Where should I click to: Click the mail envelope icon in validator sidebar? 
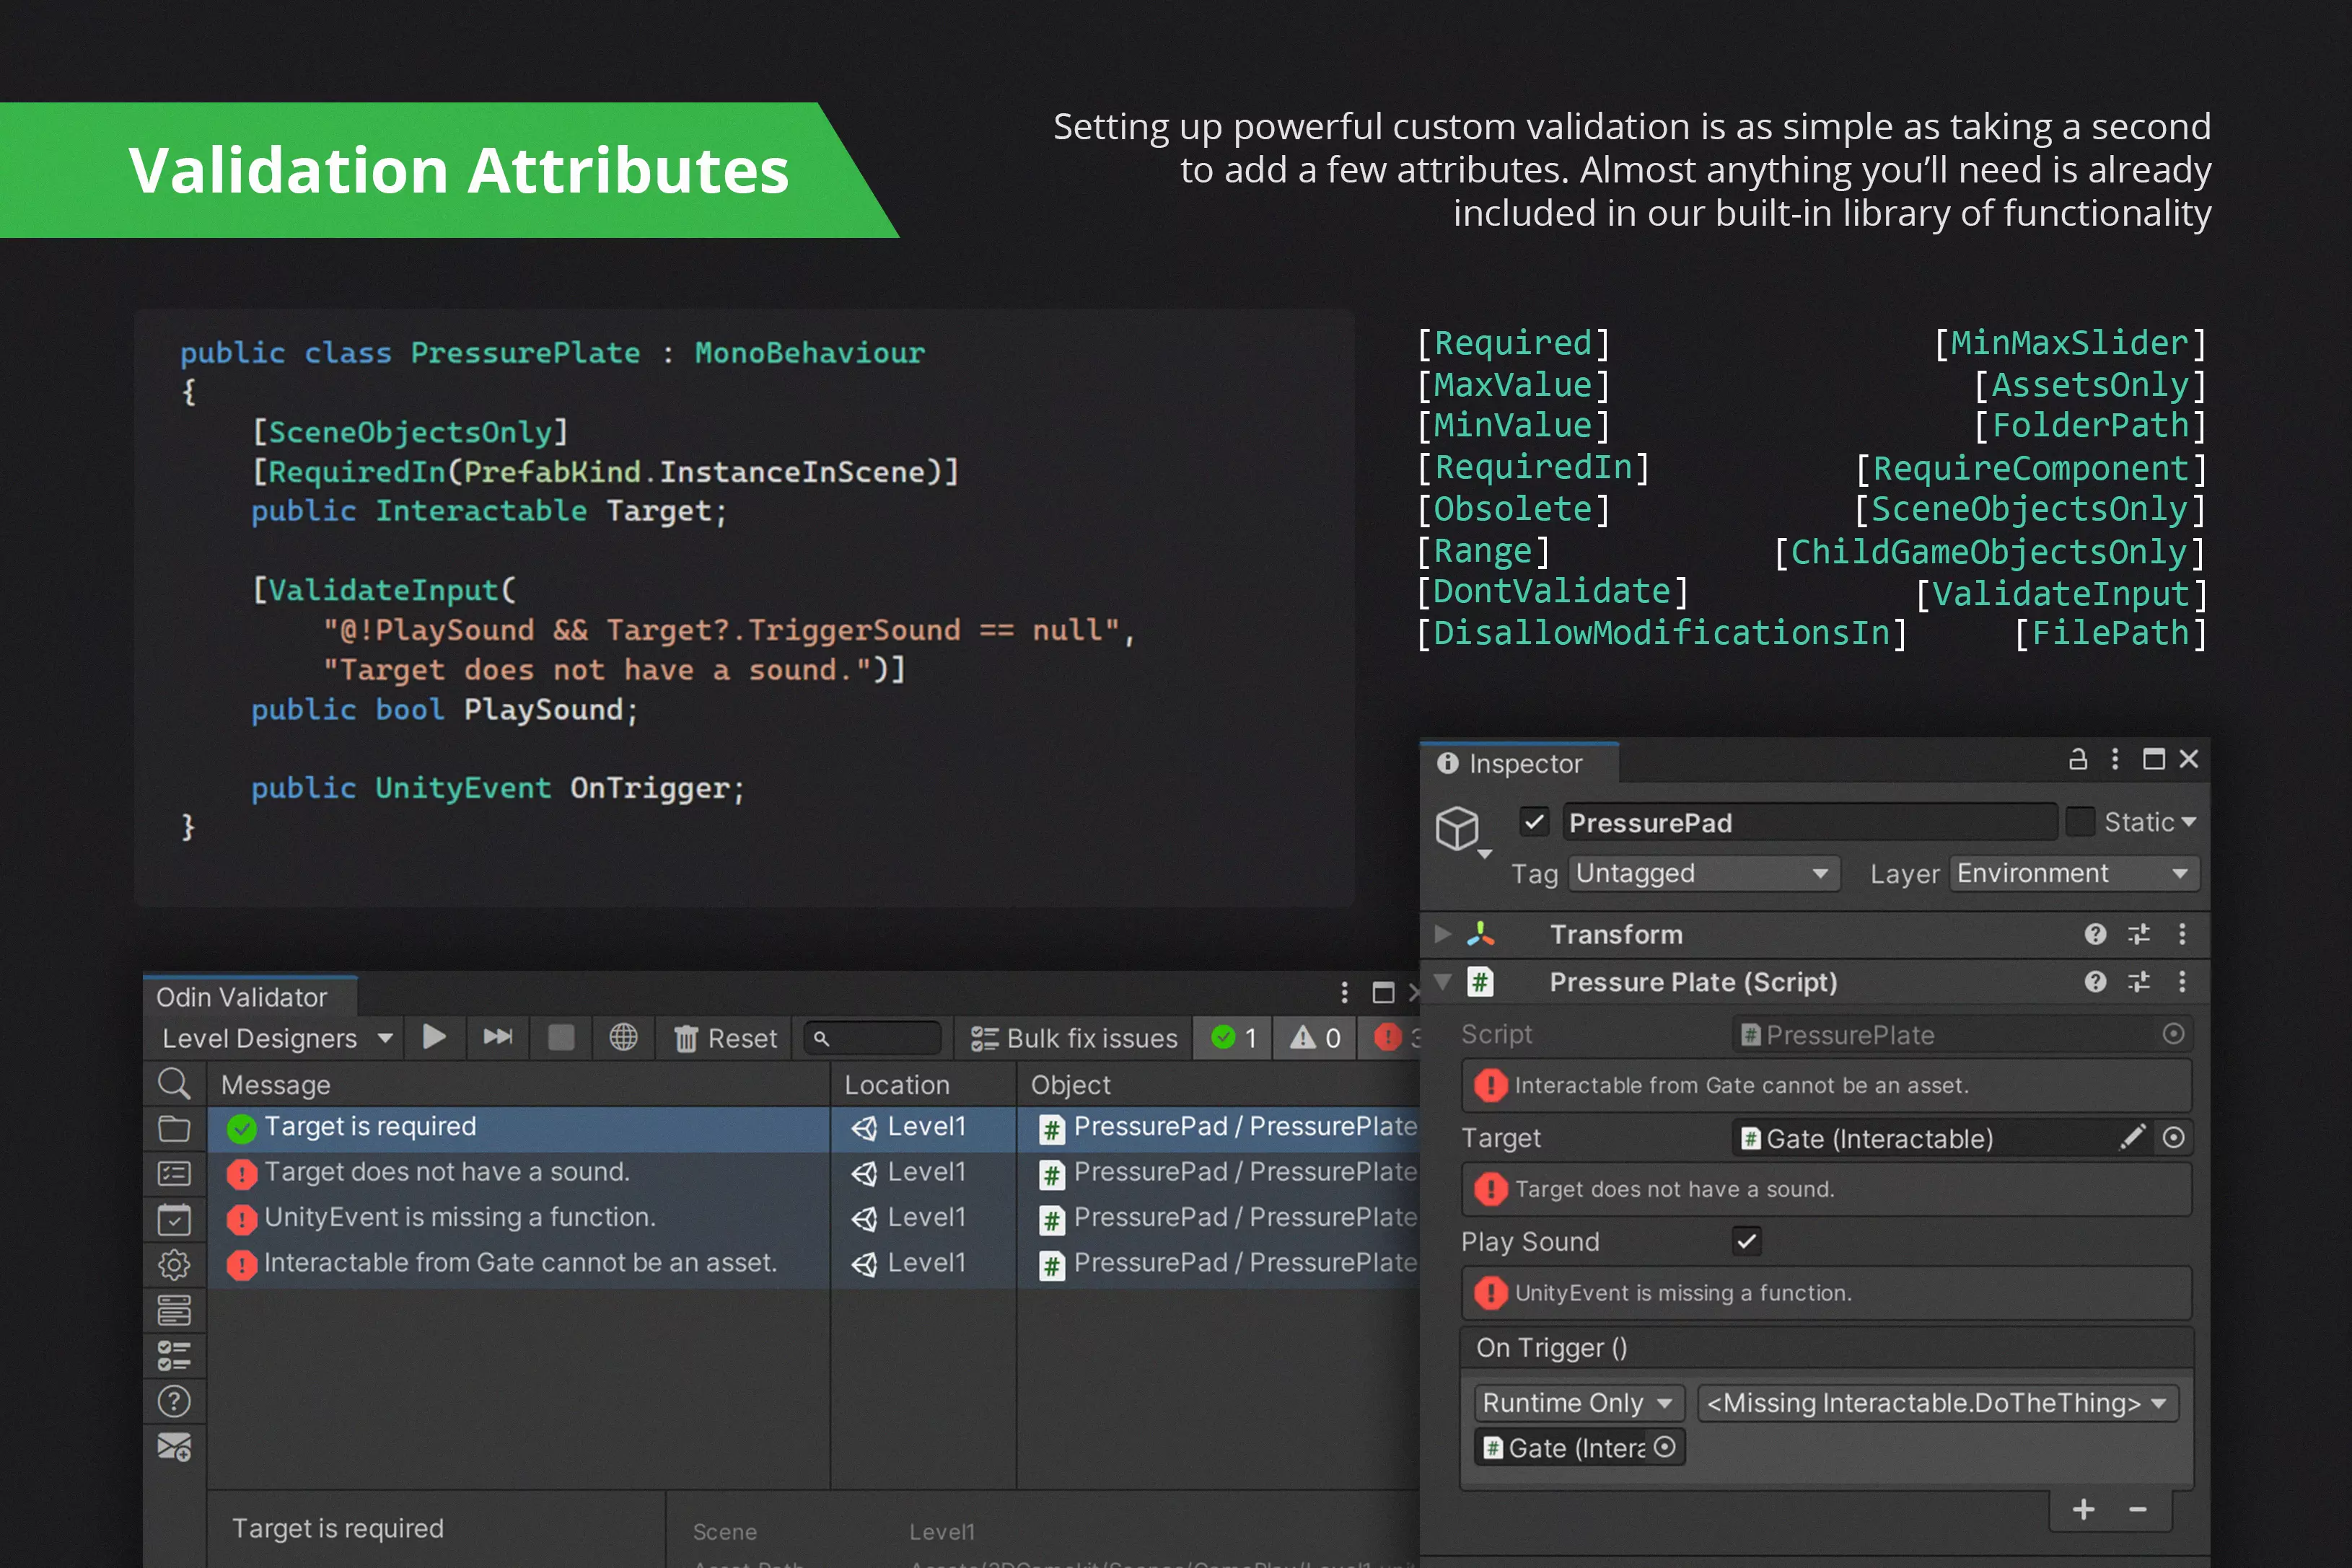(174, 1447)
